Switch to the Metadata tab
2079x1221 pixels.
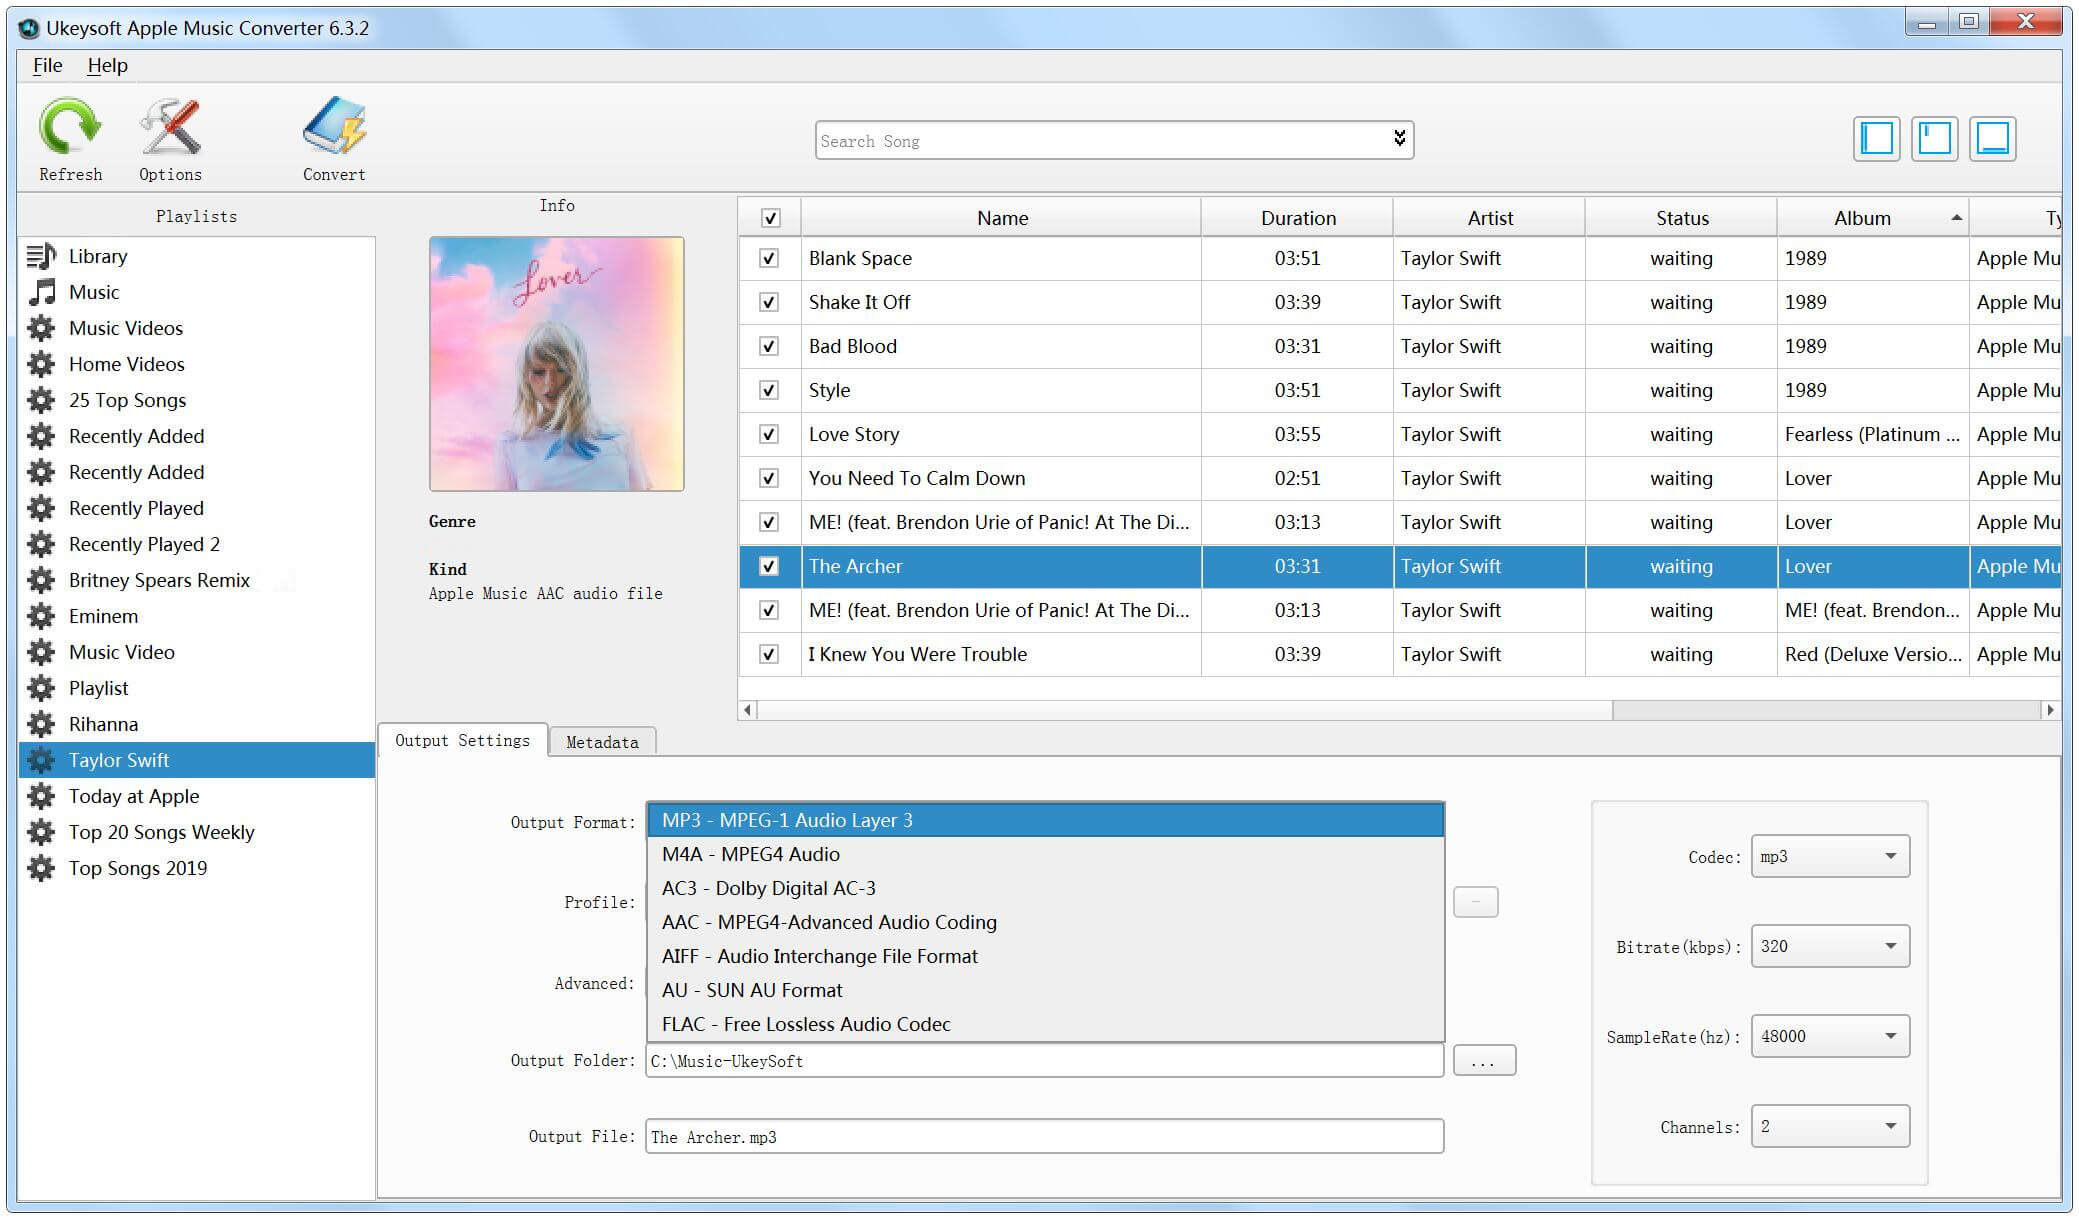point(601,741)
